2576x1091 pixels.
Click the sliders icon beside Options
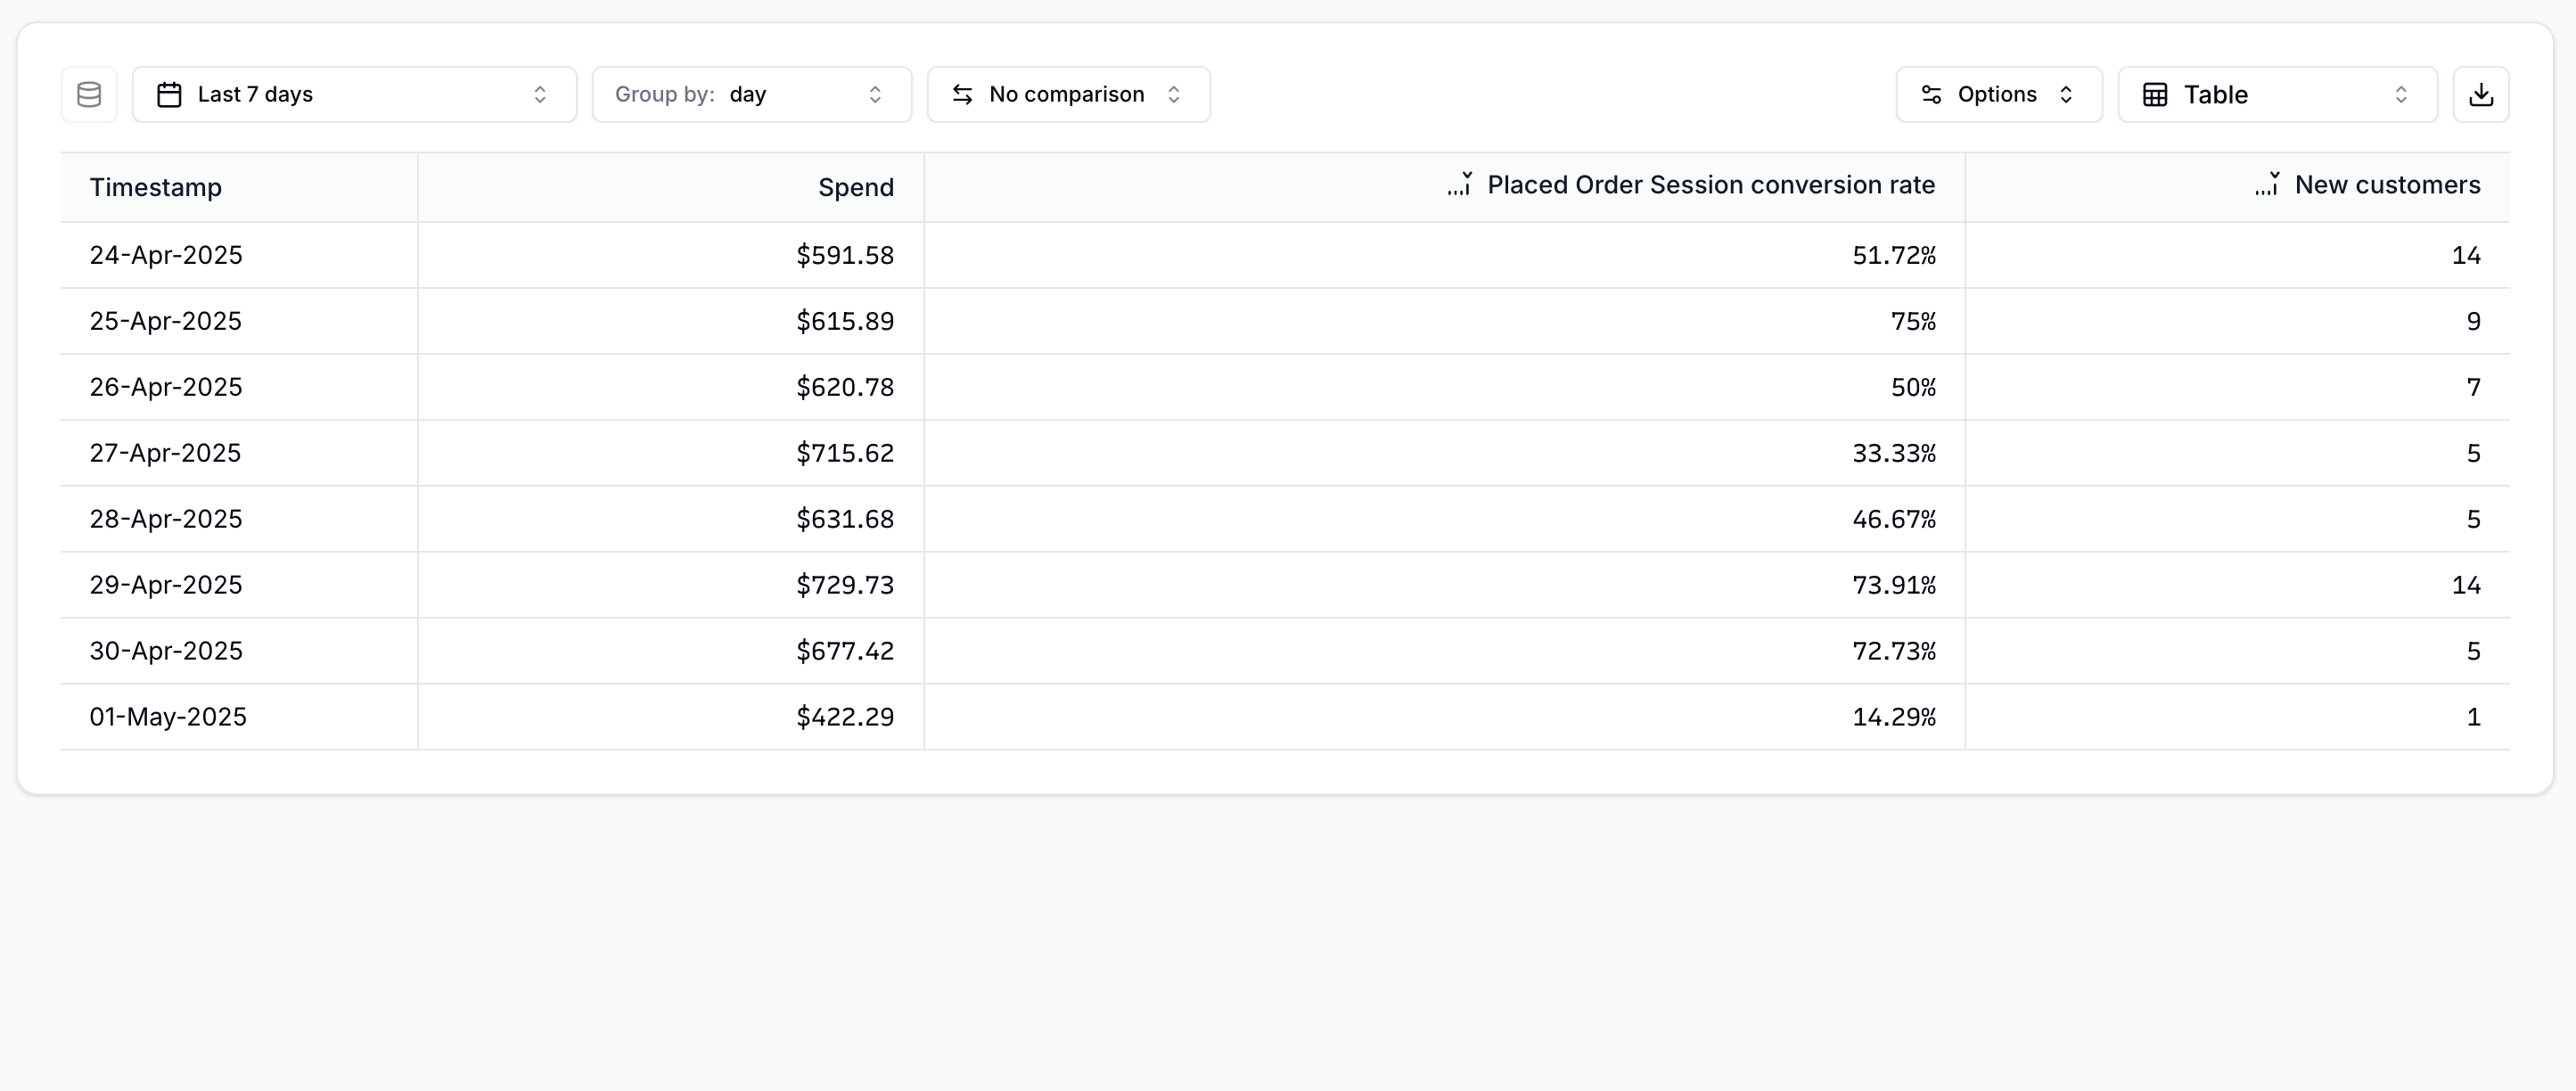1931,95
